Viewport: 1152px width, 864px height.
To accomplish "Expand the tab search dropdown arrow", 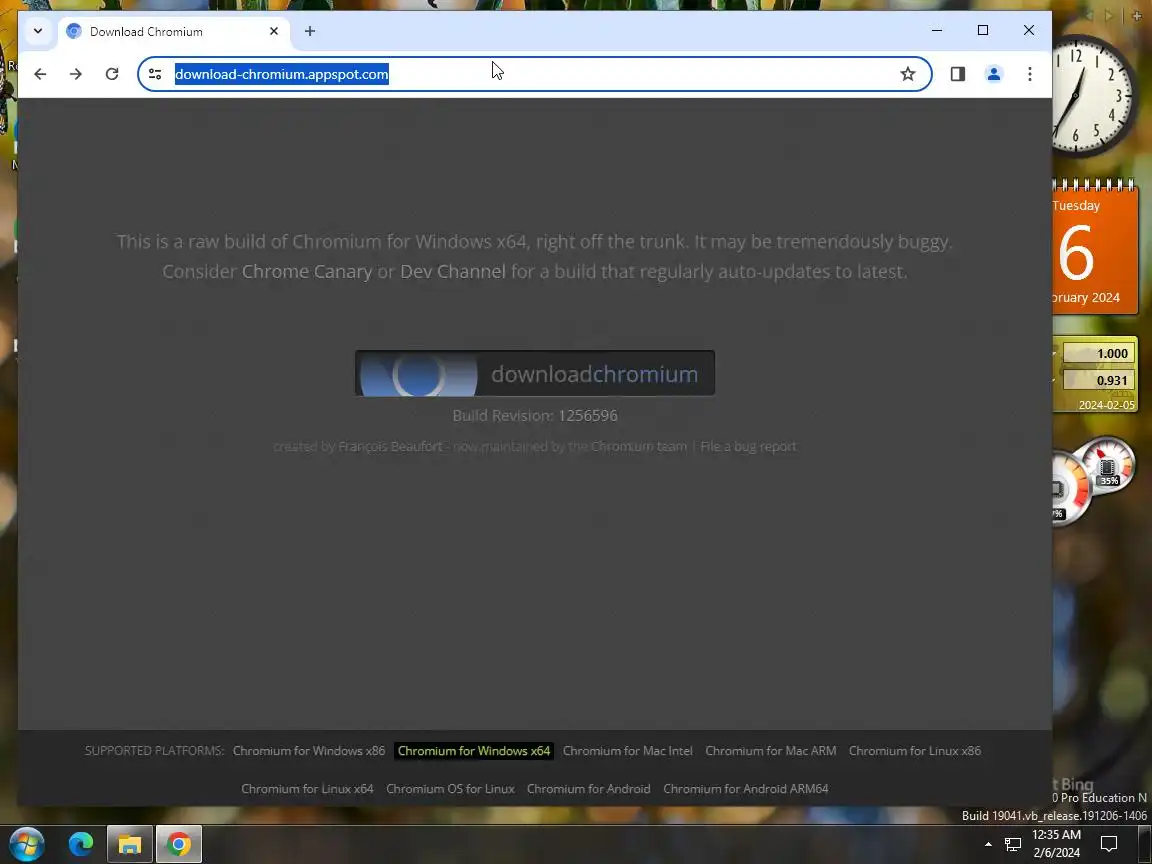I will click(38, 32).
